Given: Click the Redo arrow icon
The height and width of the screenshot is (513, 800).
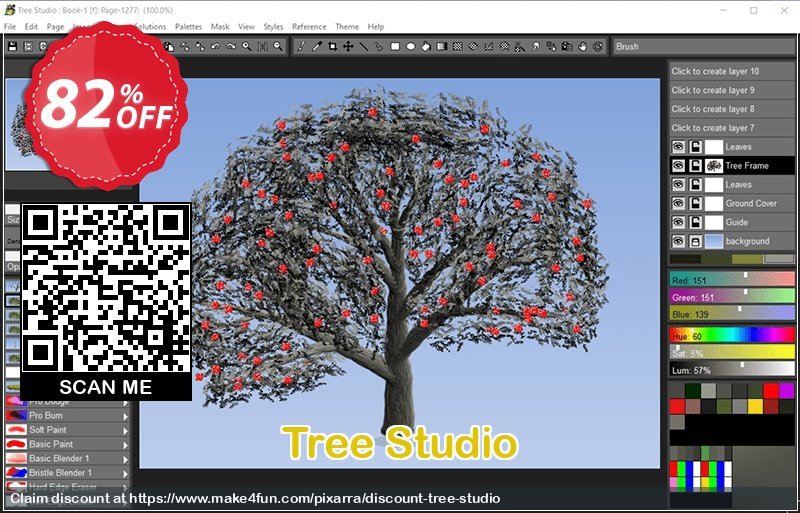Looking at the screenshot, I should coord(231,46).
